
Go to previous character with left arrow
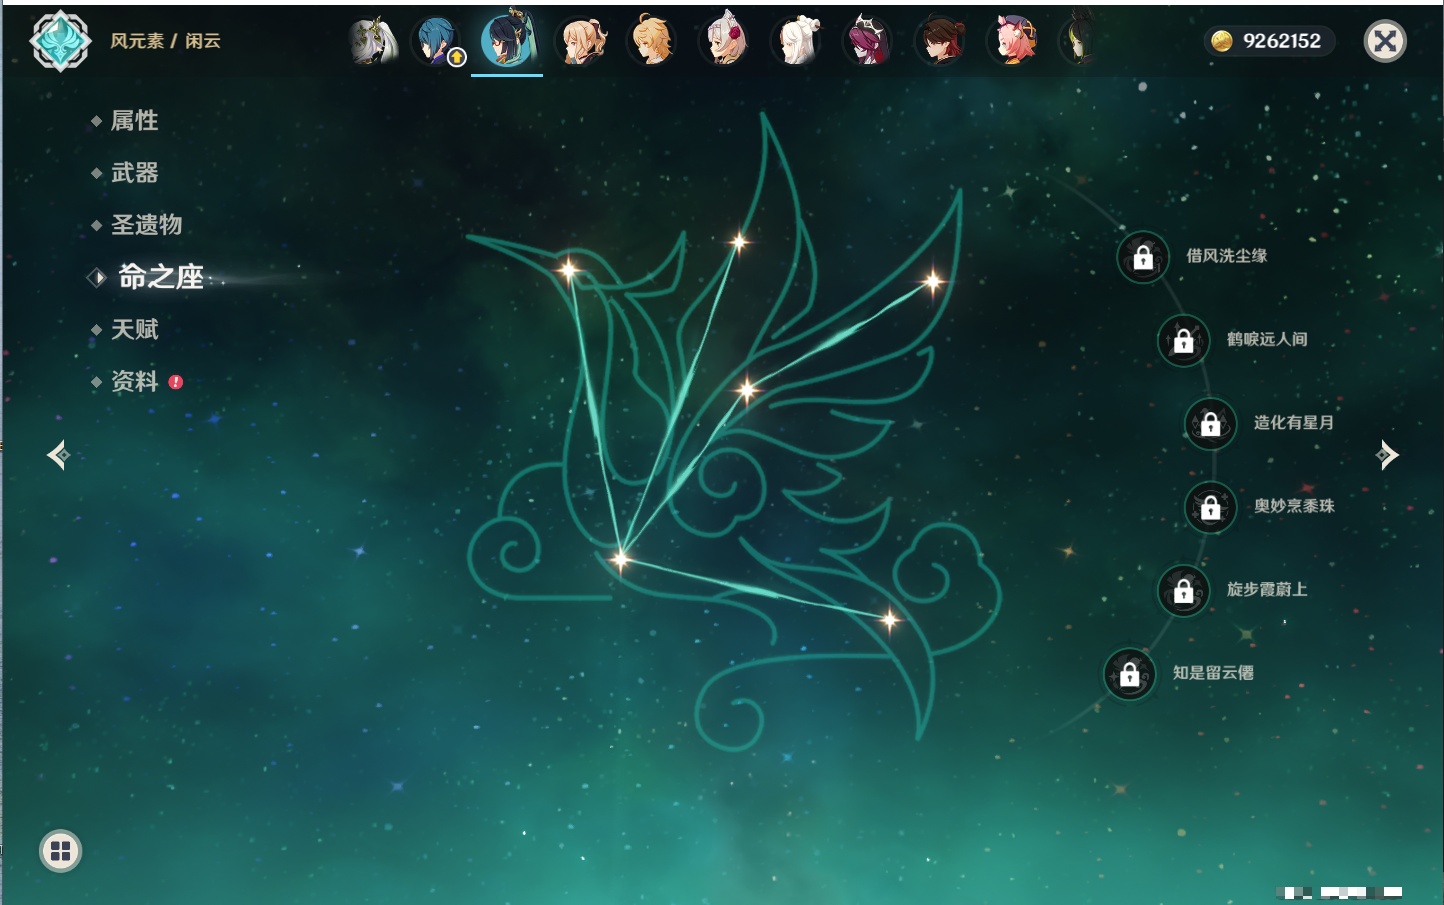click(58, 455)
